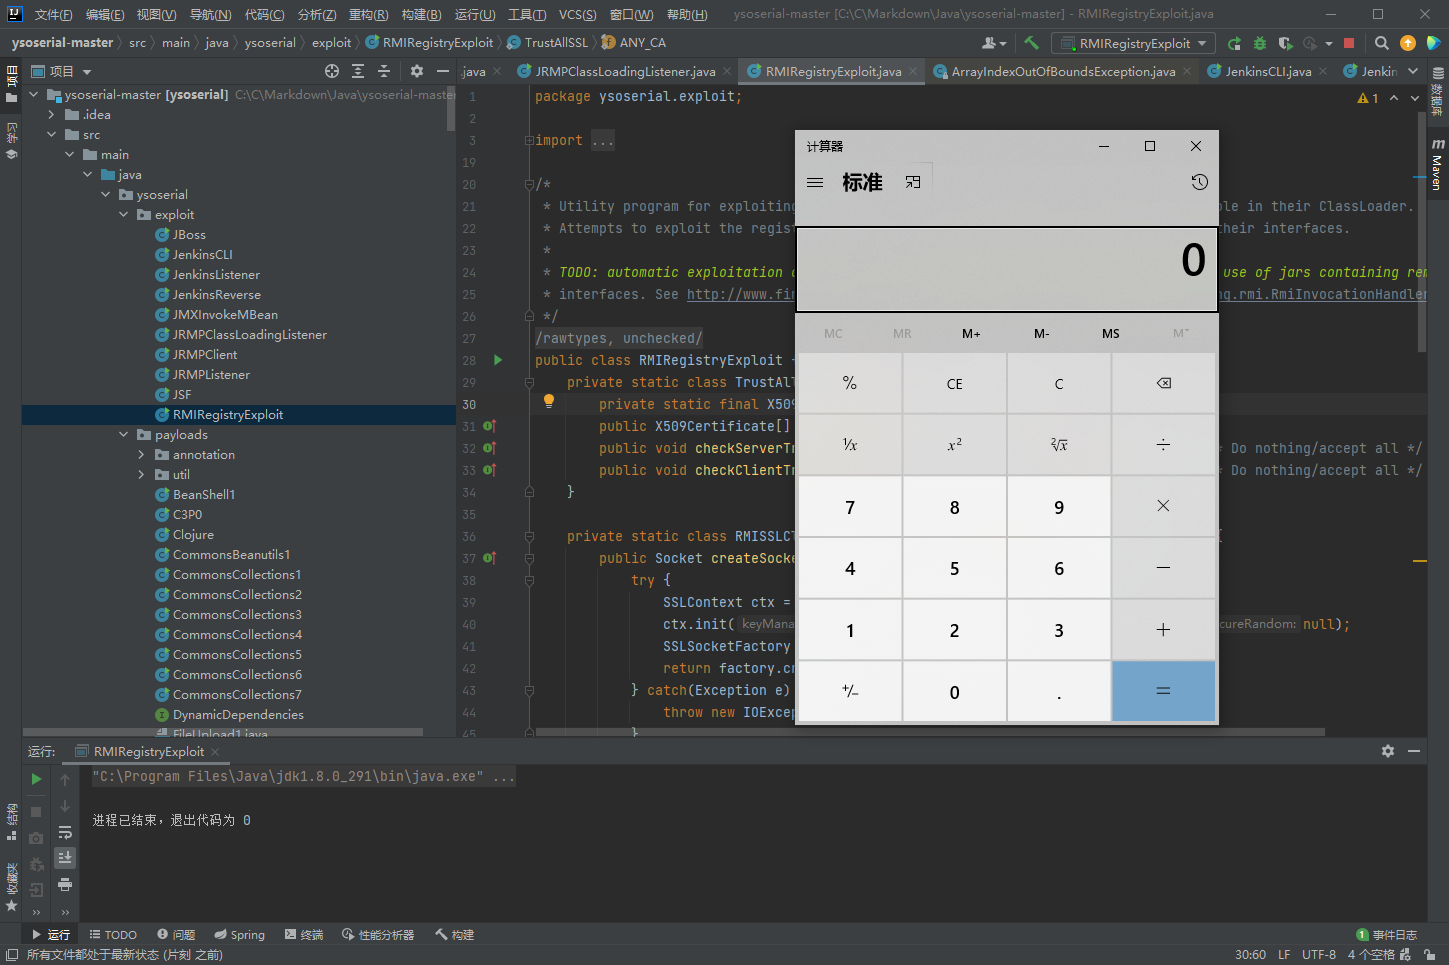This screenshot has width=1449, height=965.
Task: Click calculator plus button
Action: click(1164, 630)
